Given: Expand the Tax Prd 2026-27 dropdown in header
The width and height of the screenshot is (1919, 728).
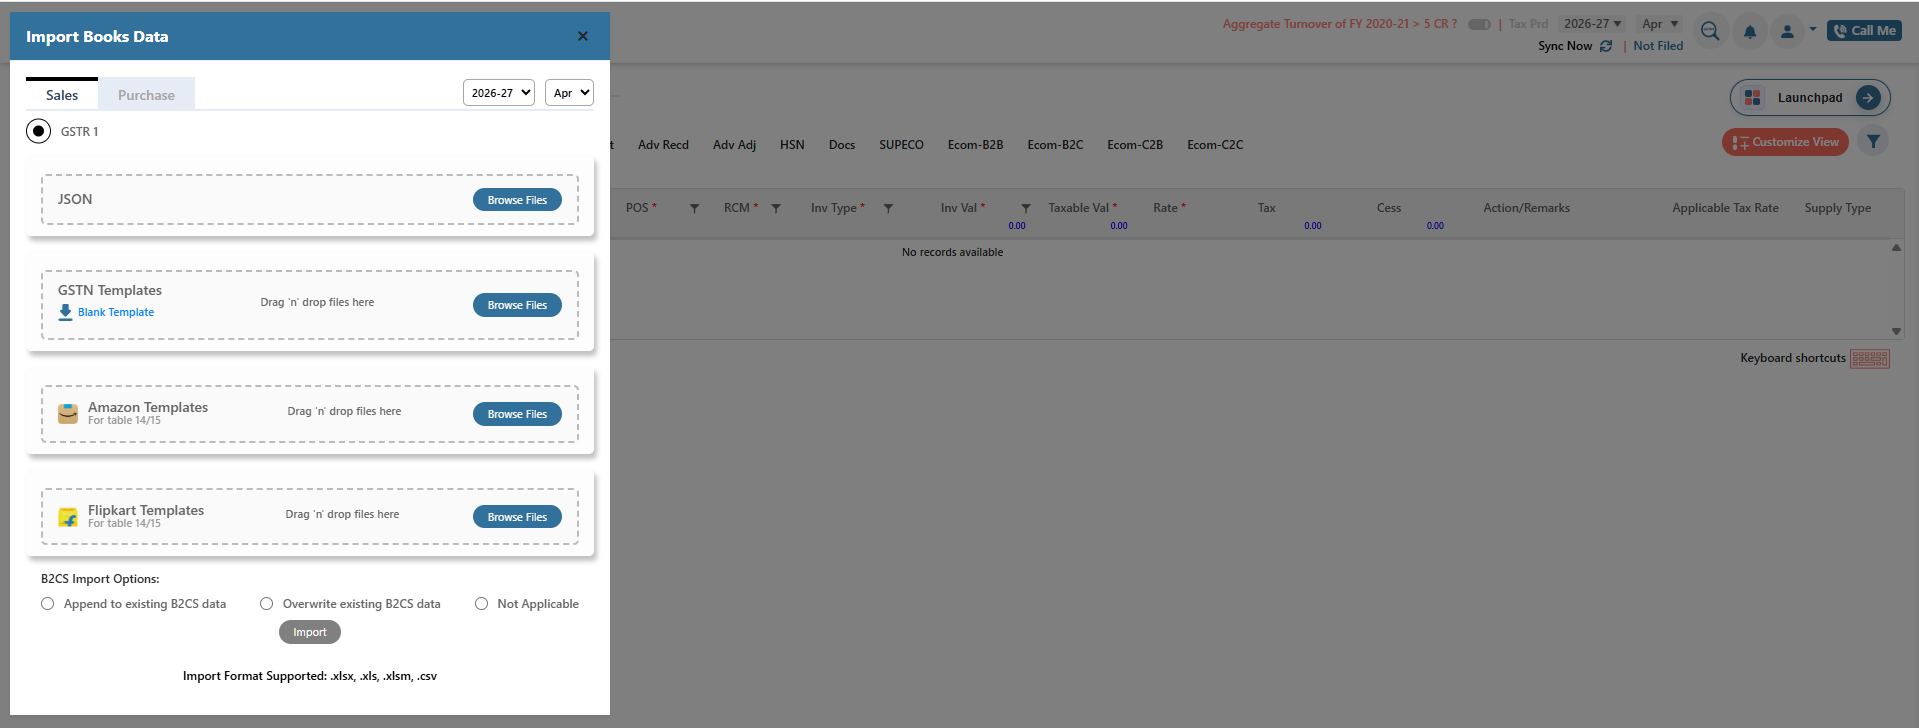Looking at the screenshot, I should tap(1593, 24).
